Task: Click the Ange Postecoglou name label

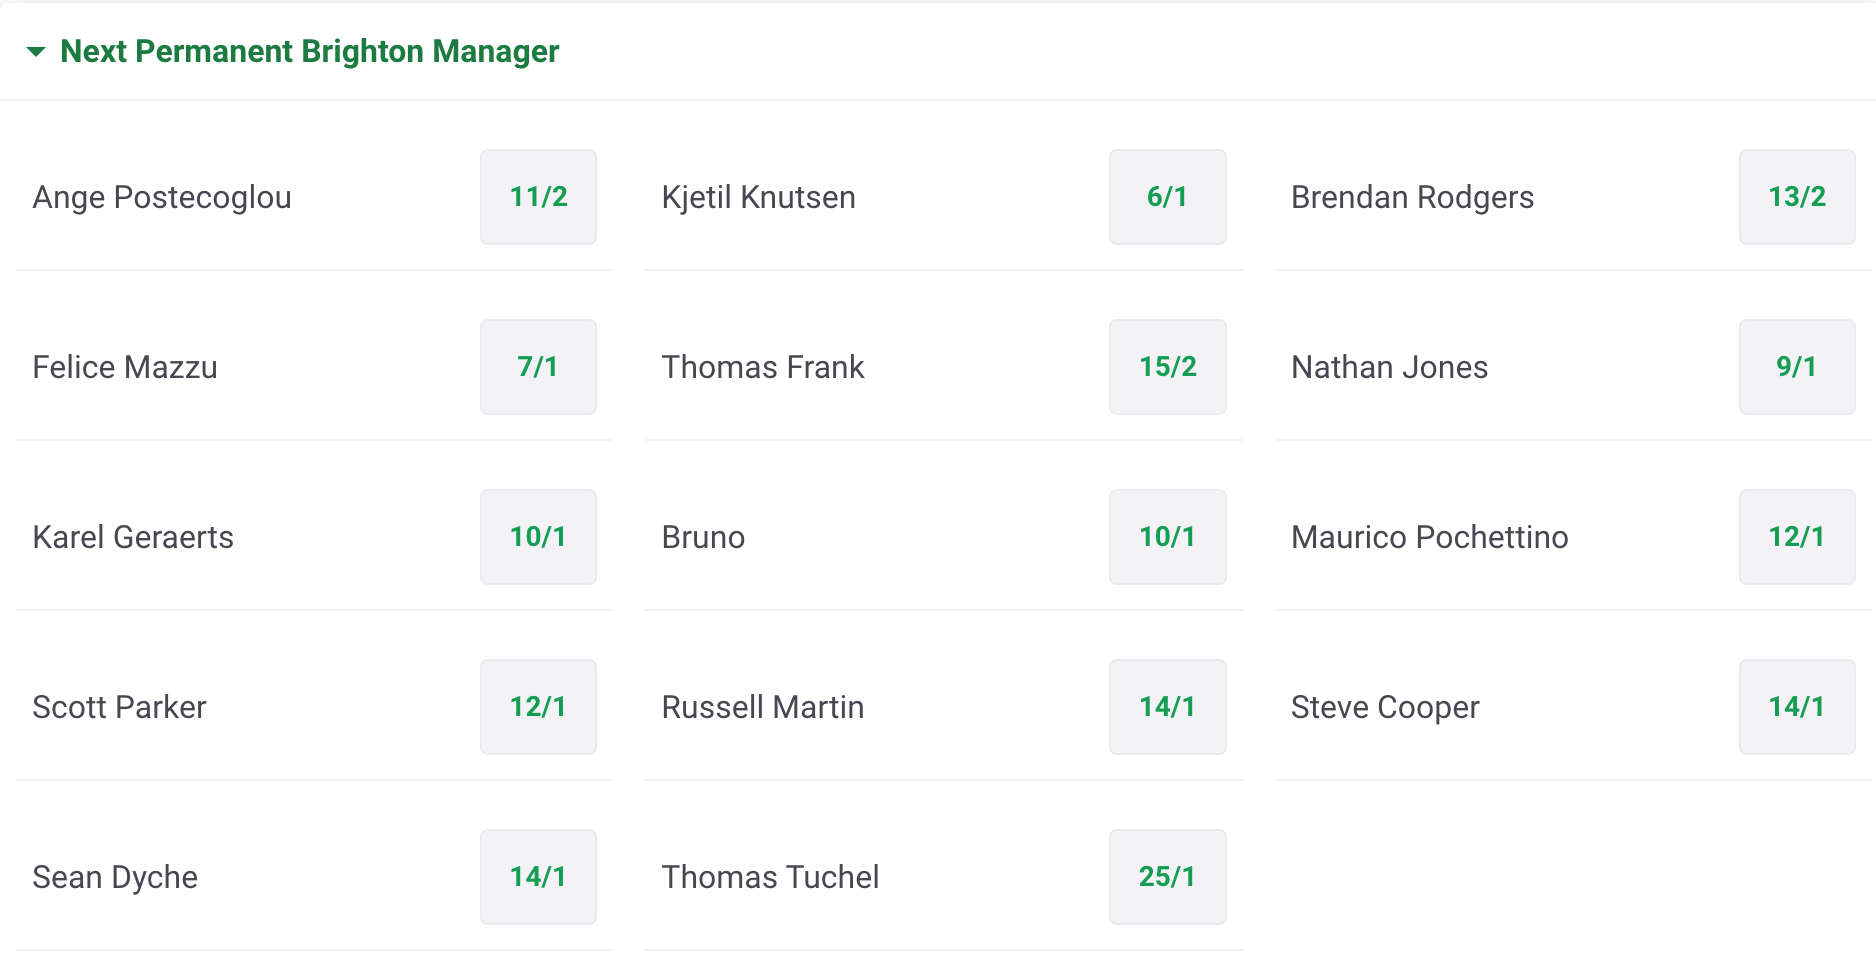Action: point(162,198)
